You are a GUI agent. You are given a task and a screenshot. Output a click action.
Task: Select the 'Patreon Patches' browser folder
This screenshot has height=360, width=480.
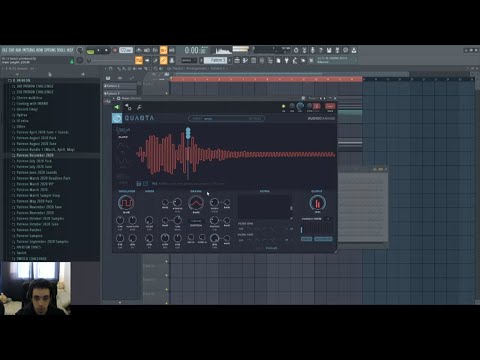[29, 230]
